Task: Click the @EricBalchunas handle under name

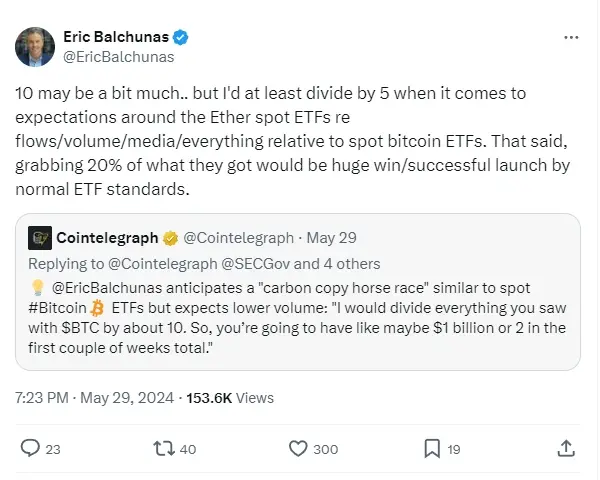Action: [111, 58]
